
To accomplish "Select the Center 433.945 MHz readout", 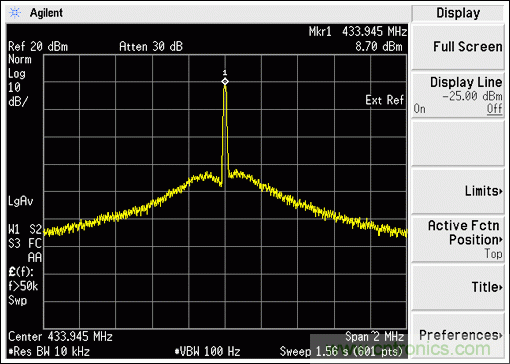I will pos(60,337).
